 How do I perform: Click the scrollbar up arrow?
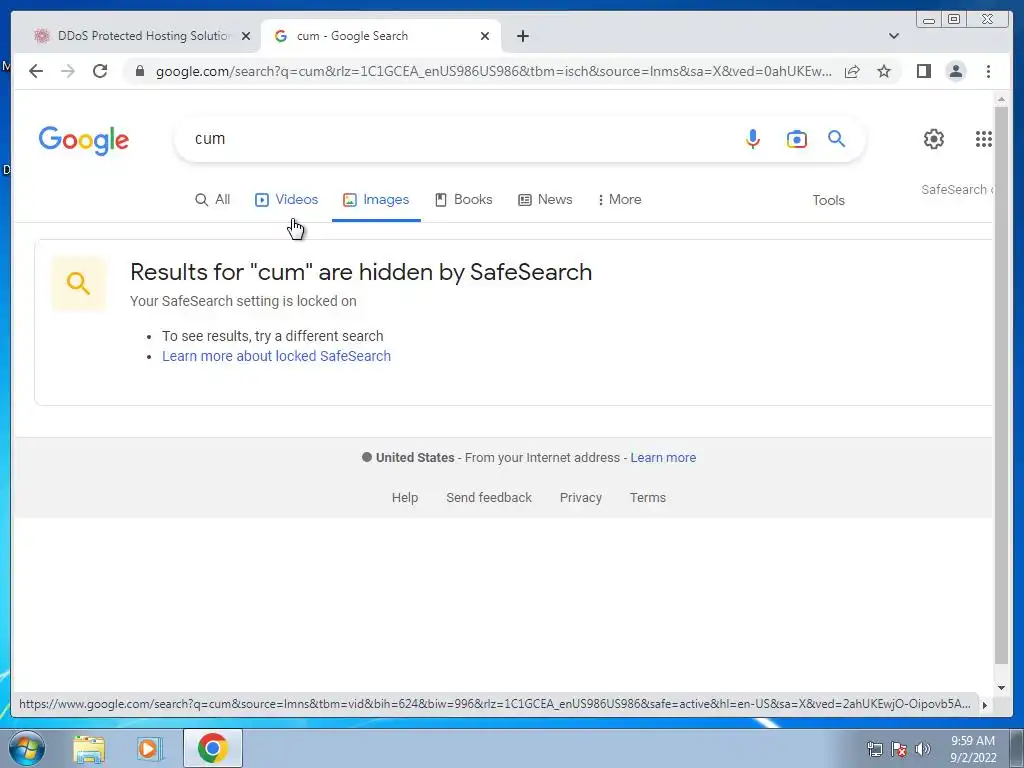tap(1001, 99)
